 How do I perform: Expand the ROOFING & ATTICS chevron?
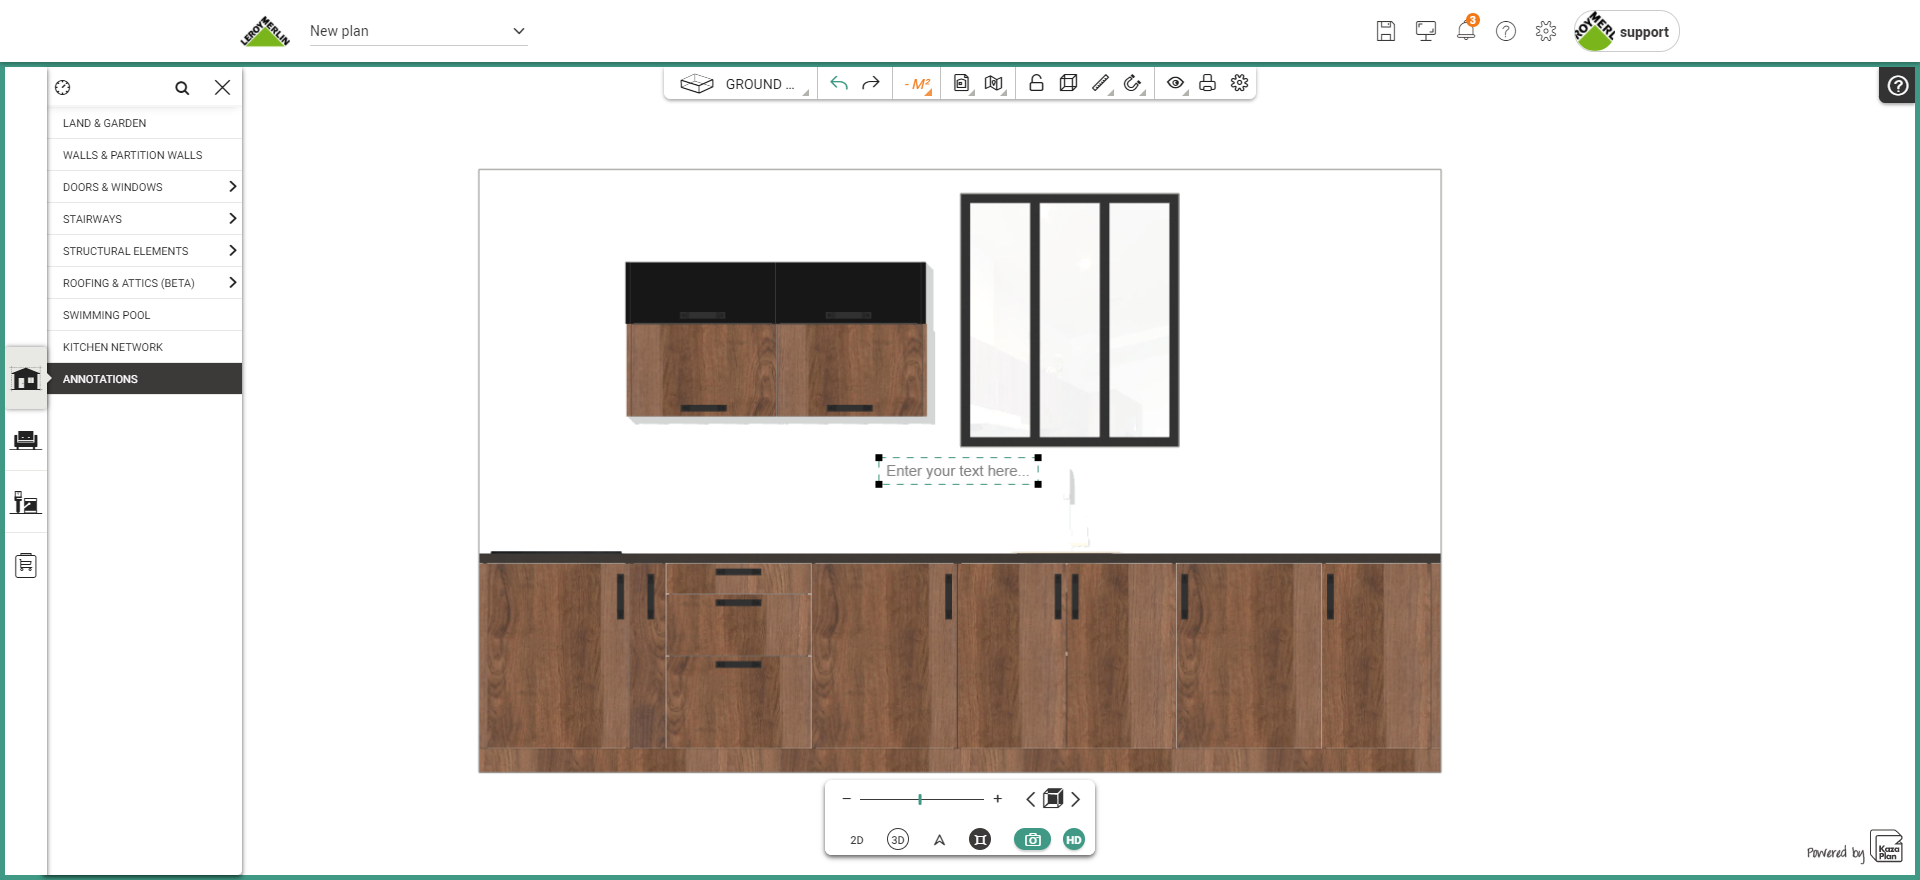coord(232,283)
